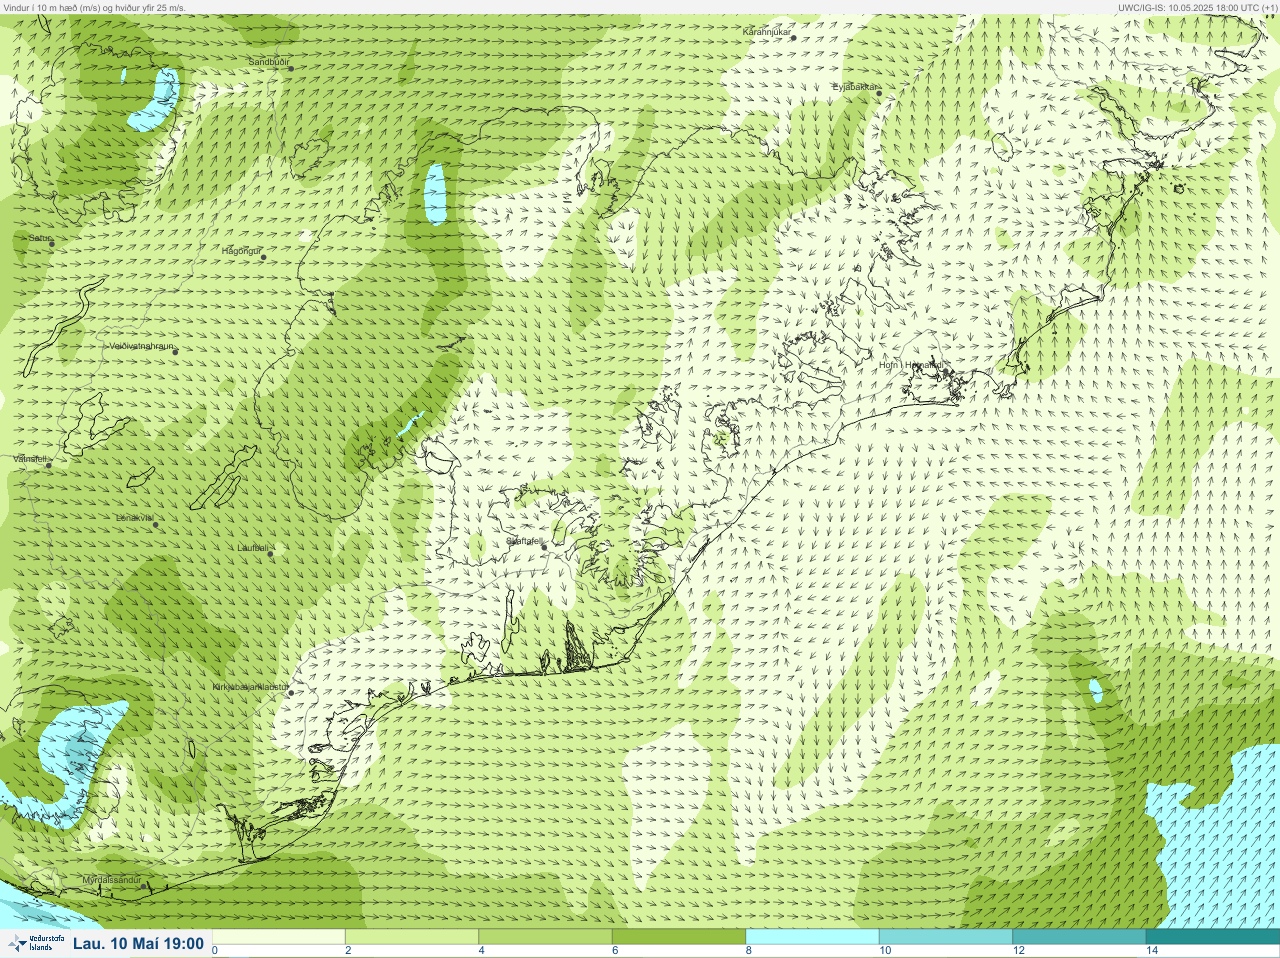The height and width of the screenshot is (958, 1280).
Task: Click the Kárahnjúkar station label
Action: pyautogui.click(x=767, y=32)
